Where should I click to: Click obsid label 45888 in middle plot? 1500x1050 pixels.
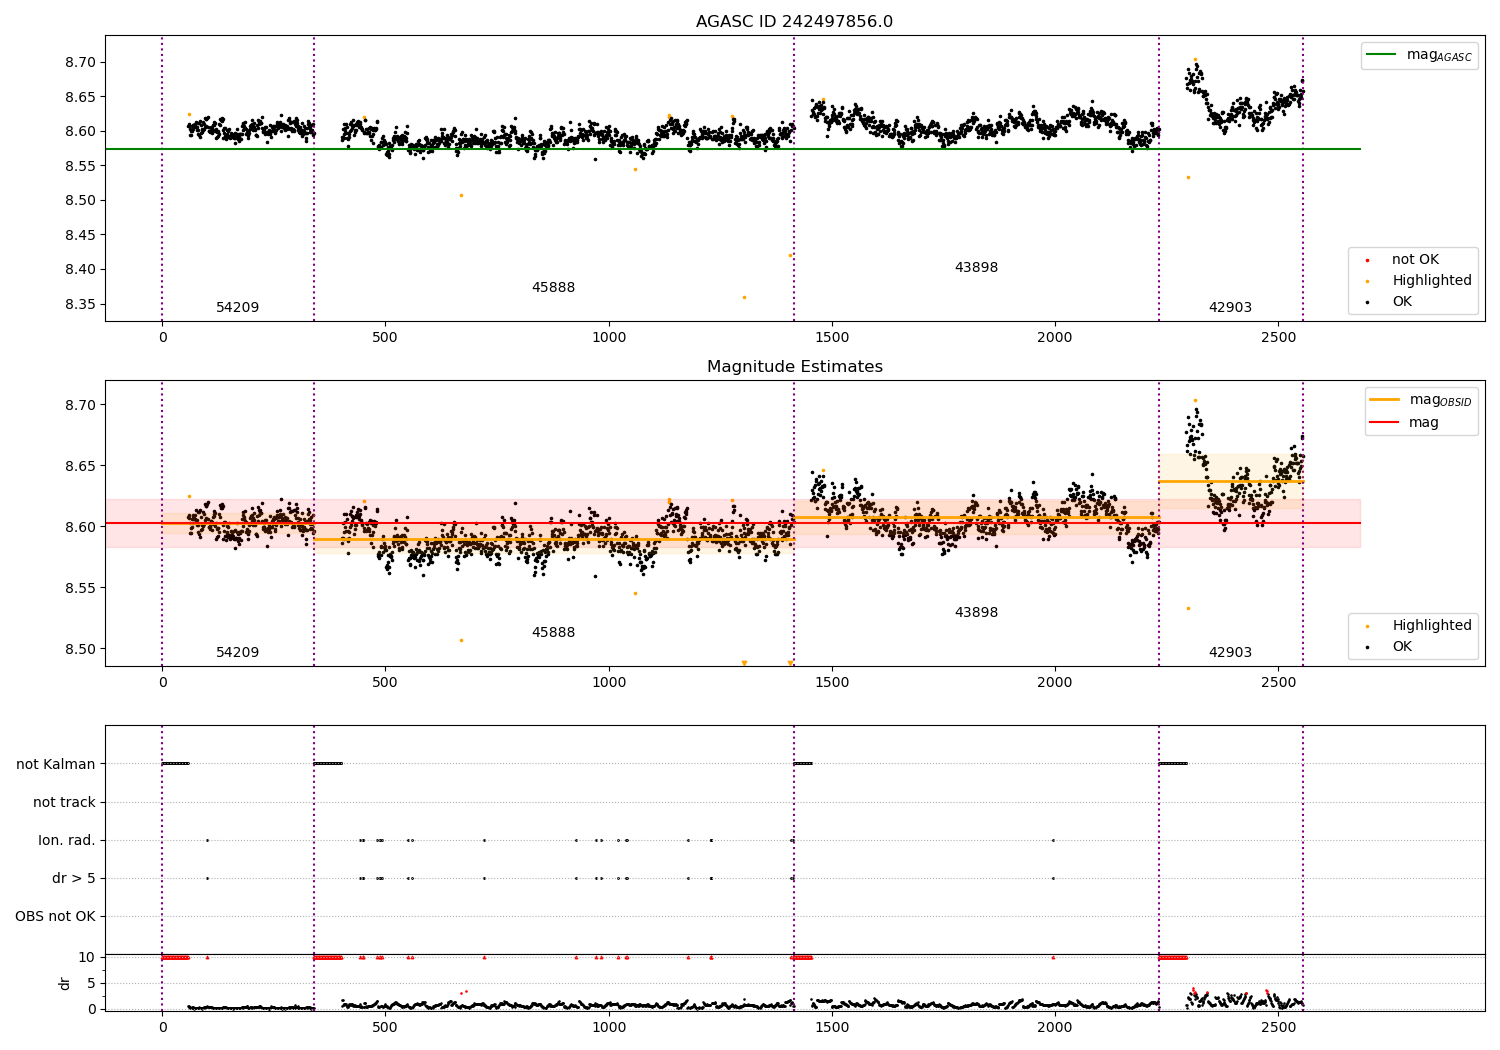(x=553, y=632)
